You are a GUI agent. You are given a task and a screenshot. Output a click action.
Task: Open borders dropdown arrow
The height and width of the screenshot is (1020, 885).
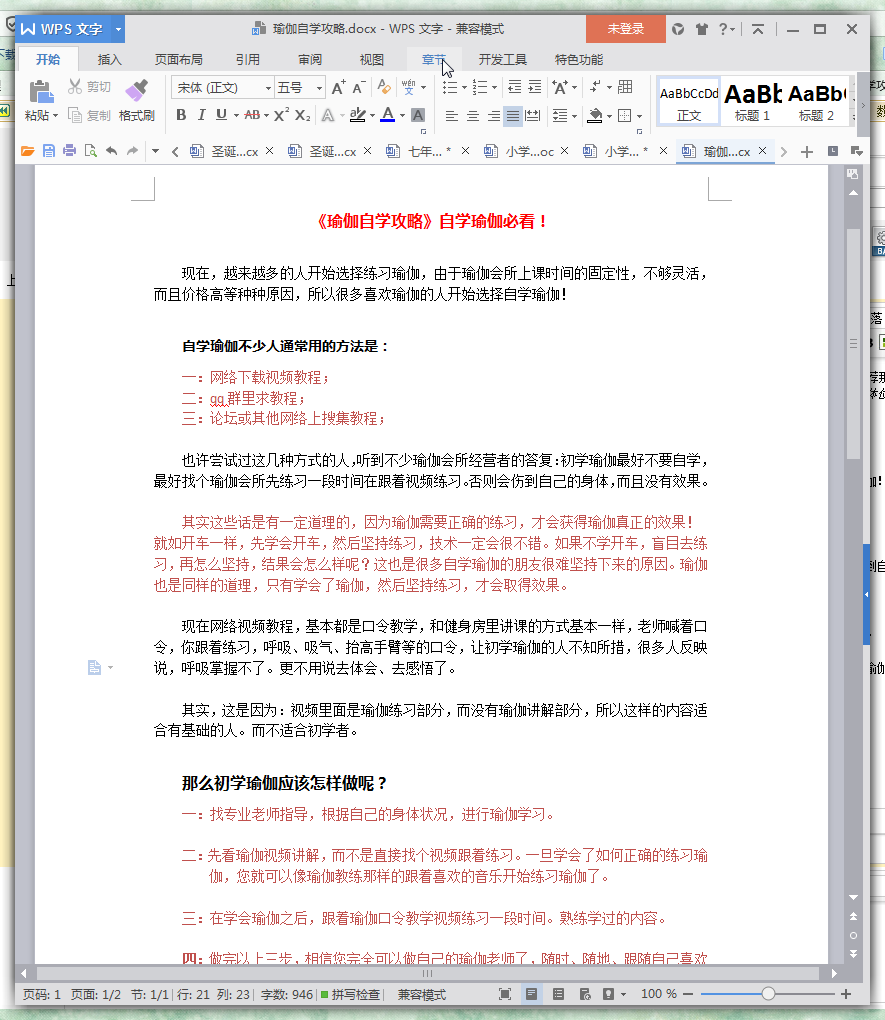(640, 116)
